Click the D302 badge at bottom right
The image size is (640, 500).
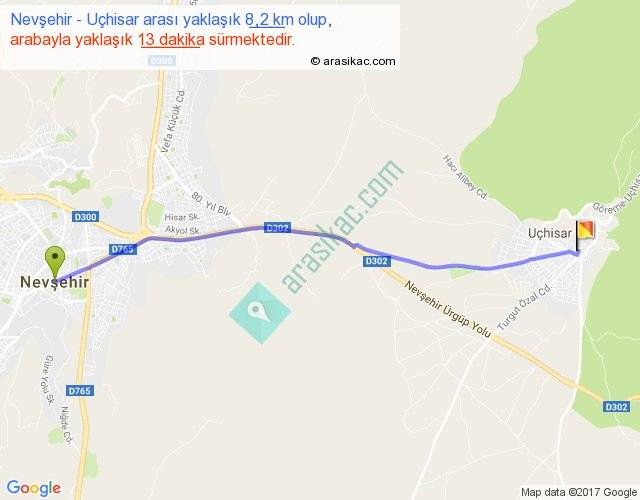(x=616, y=407)
